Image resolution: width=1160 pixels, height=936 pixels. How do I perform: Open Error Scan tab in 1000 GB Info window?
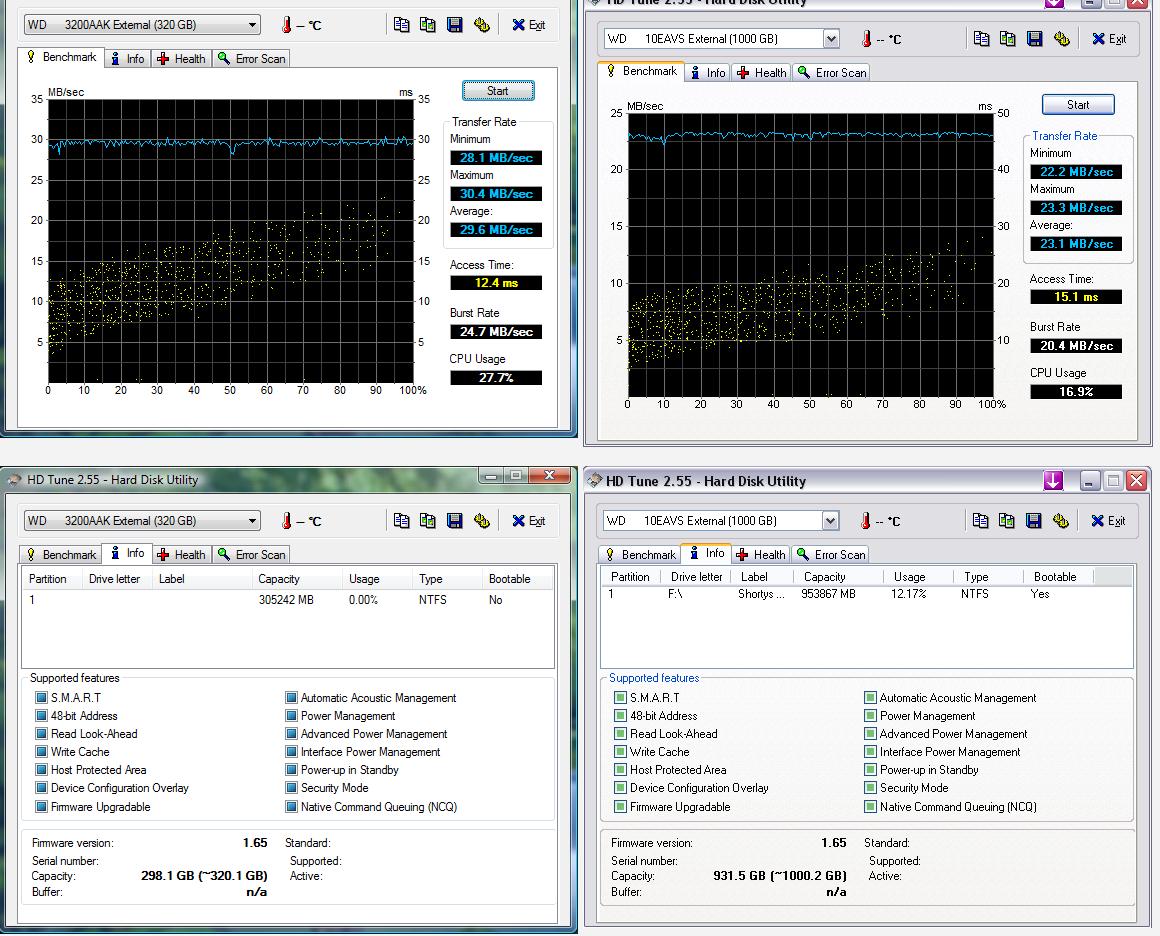pyautogui.click(x=831, y=555)
